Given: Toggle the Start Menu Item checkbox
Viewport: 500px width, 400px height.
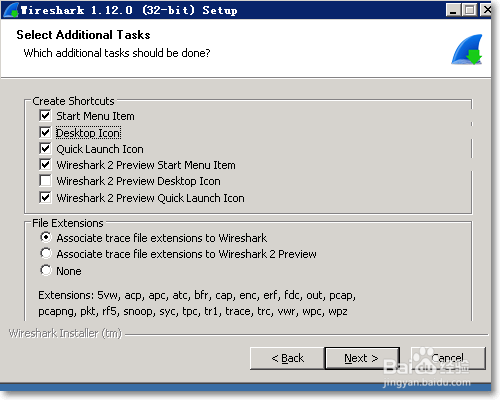Looking at the screenshot, I should (x=45, y=115).
